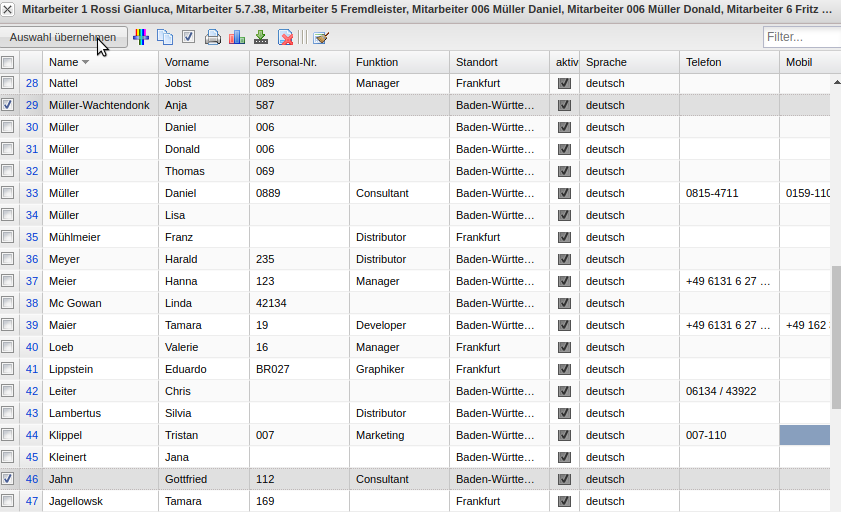
Task: Click the sort arrow on Name column
Action: pos(85,63)
